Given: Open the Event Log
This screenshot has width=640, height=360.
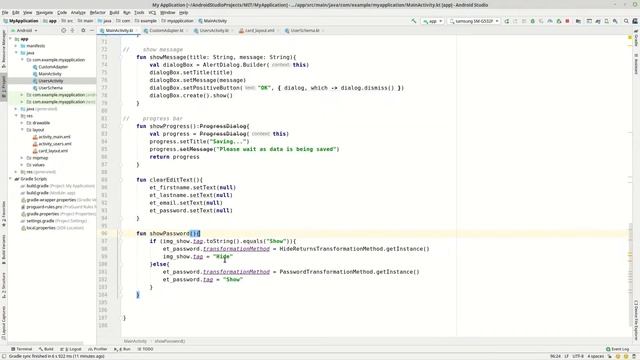Looking at the screenshot, I should (x=618, y=349).
